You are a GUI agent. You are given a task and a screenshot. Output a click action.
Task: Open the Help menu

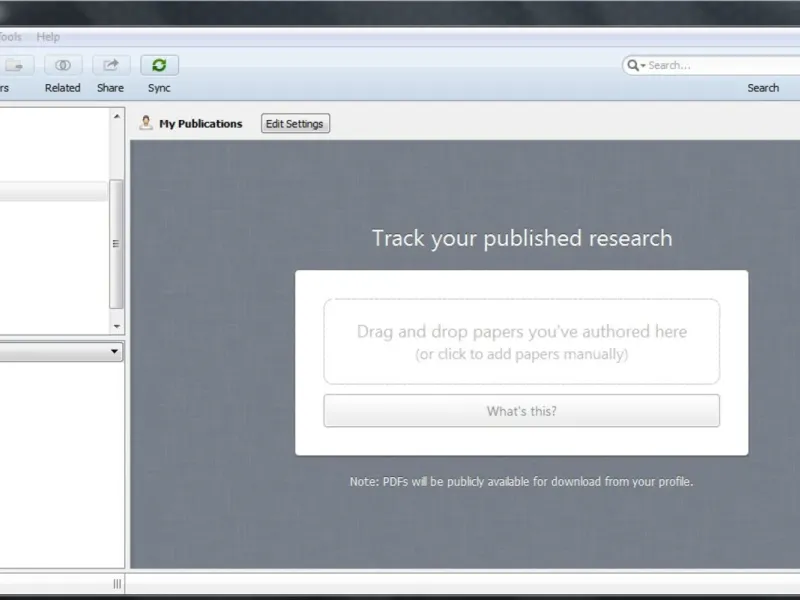click(48, 37)
